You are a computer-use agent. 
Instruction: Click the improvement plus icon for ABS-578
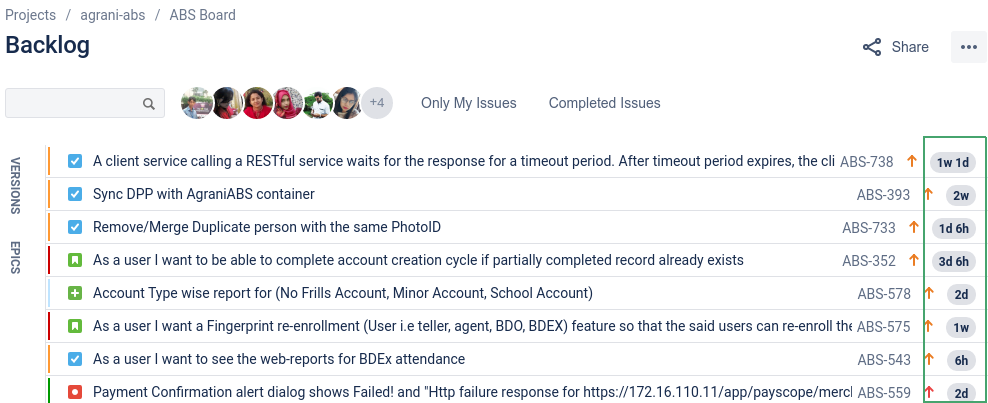[75, 293]
